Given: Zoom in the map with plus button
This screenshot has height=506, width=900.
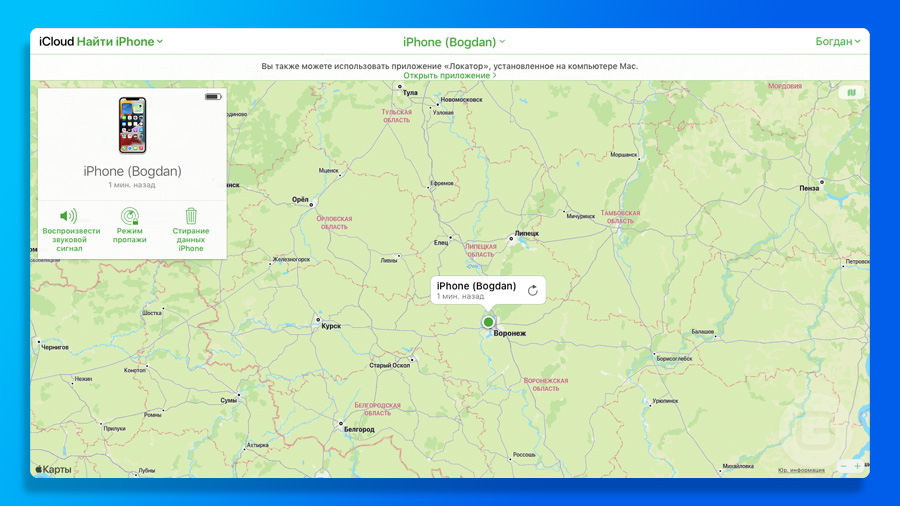Looking at the screenshot, I should tap(858, 466).
